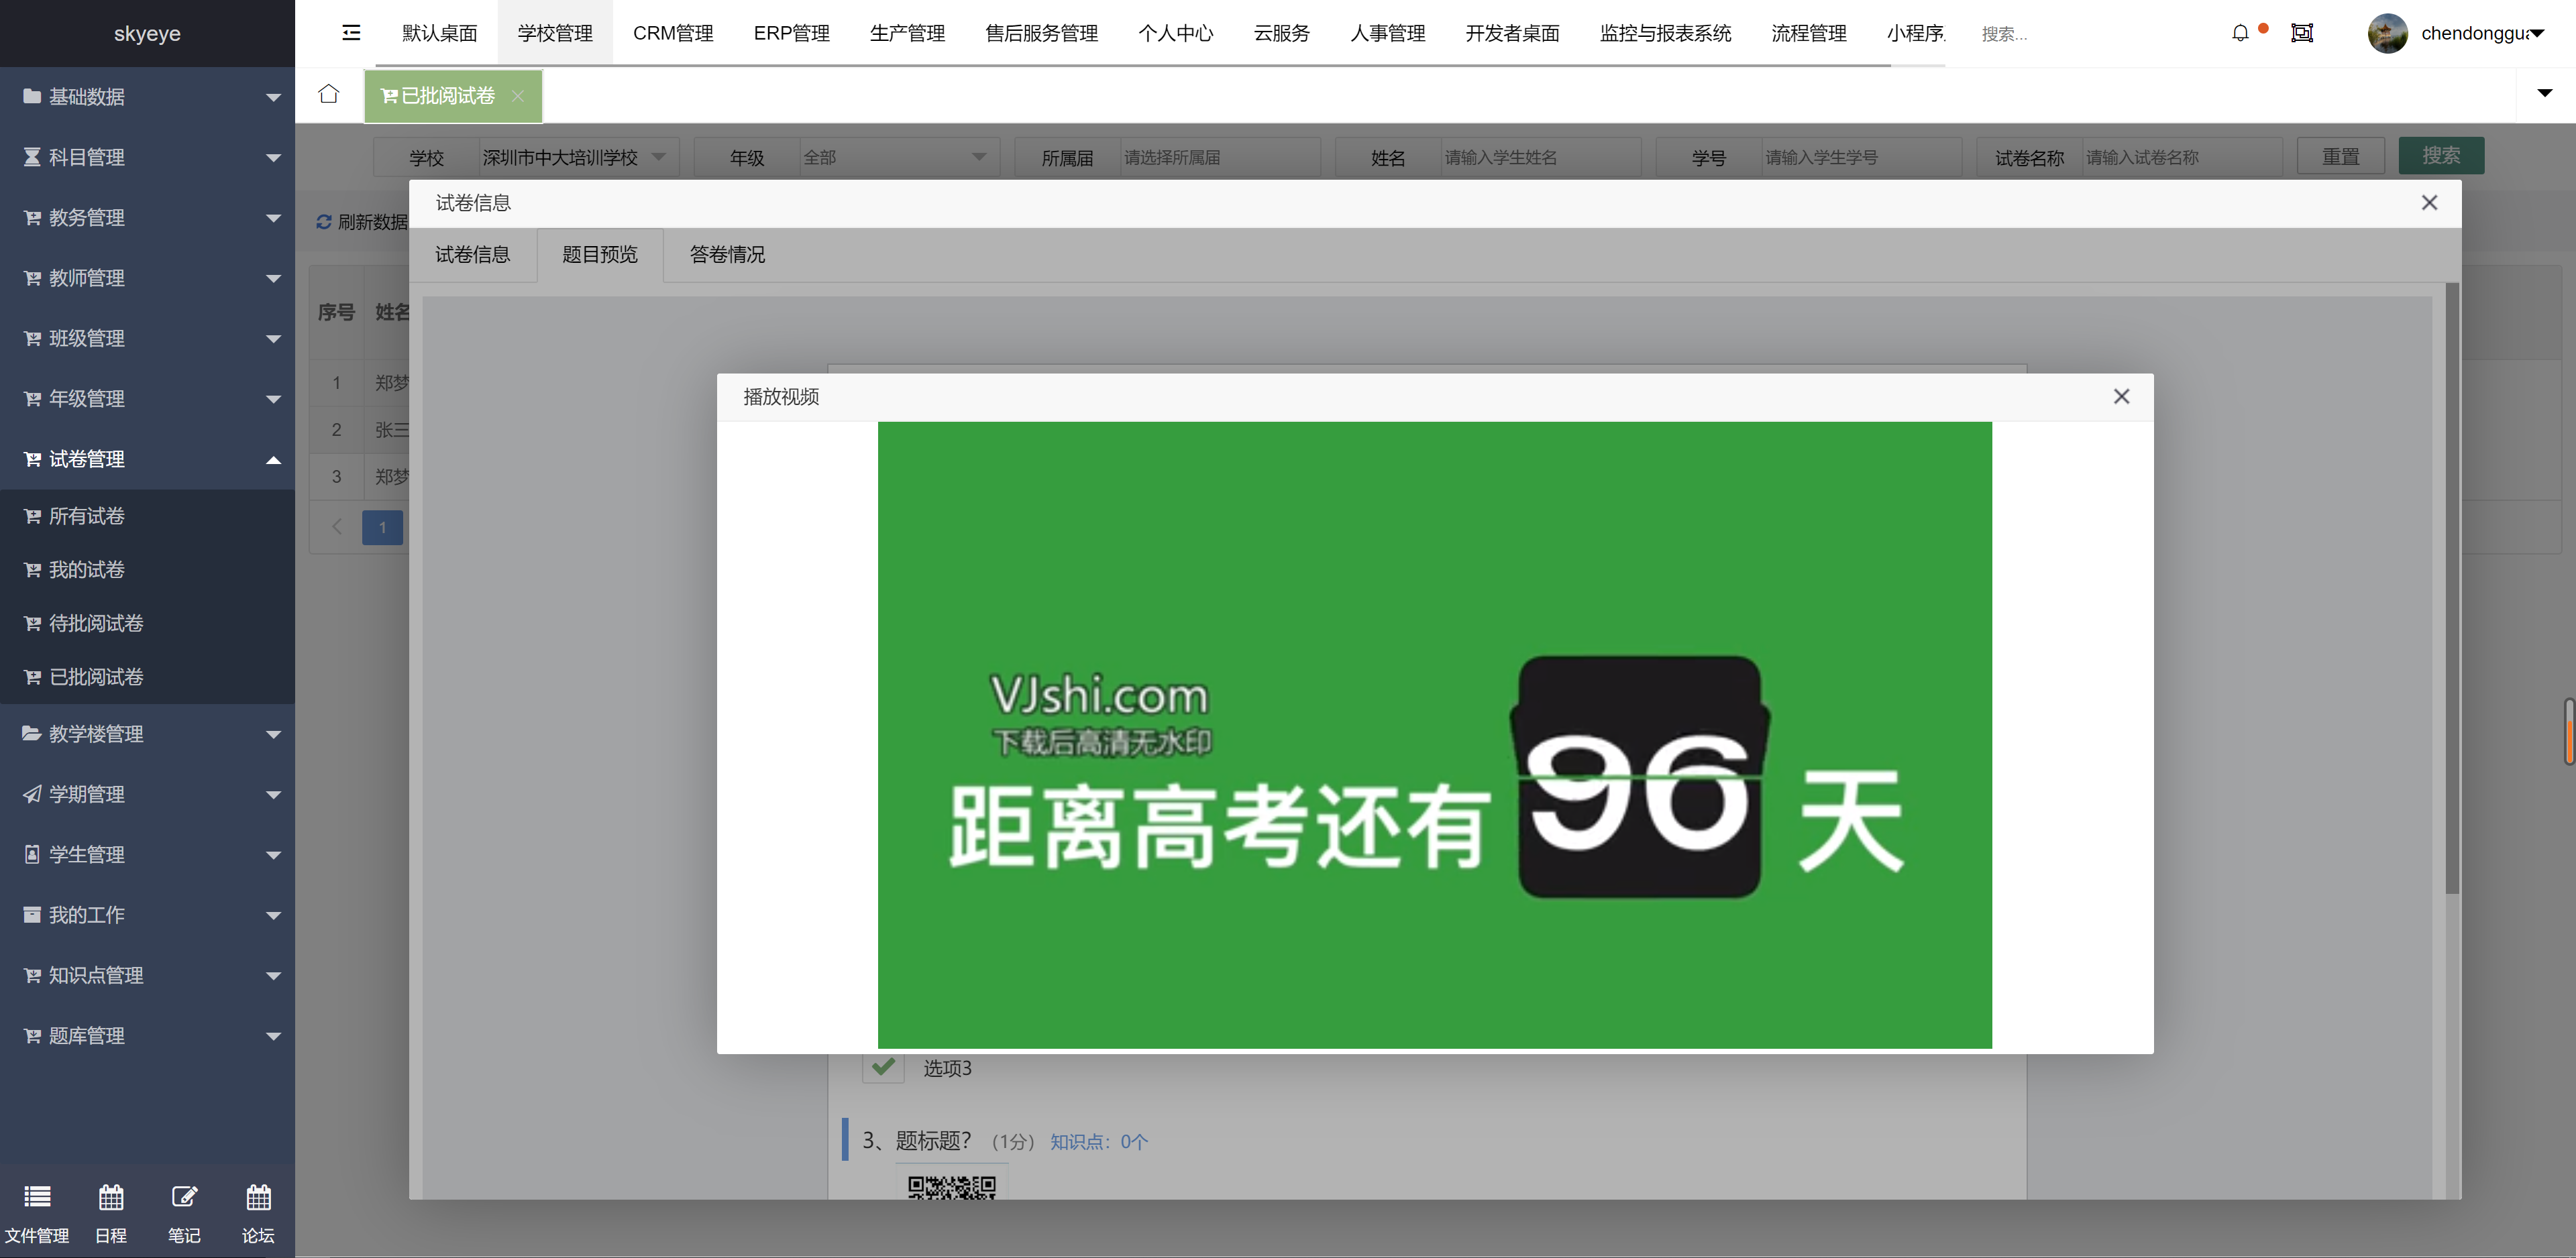This screenshot has width=2576, height=1258.
Task: Open 日程 calendar in sidebar footer
Action: tap(111, 1213)
